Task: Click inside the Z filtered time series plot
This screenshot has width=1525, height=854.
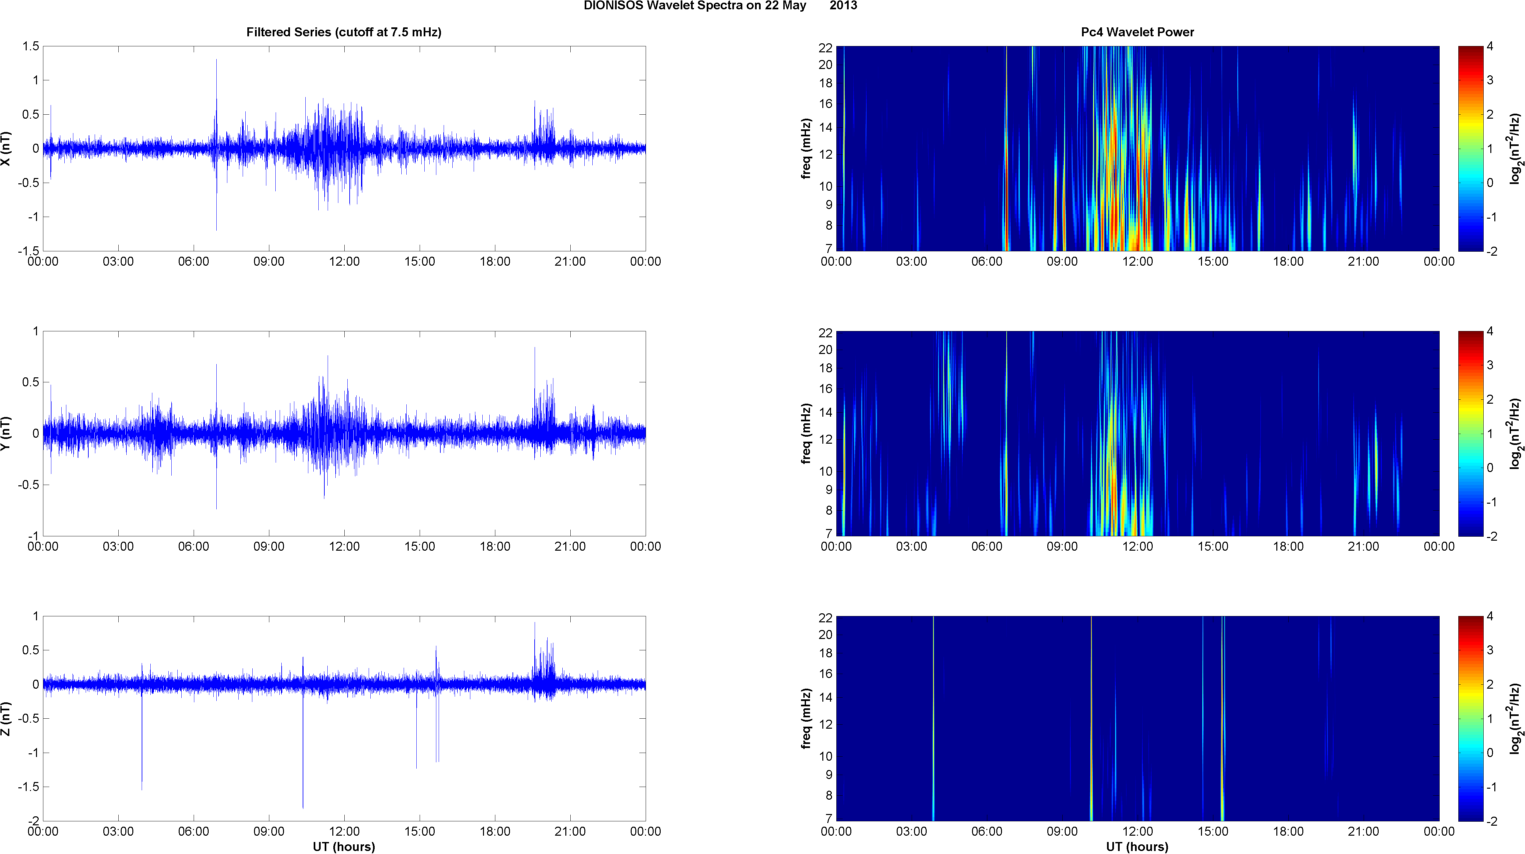Action: point(344,718)
